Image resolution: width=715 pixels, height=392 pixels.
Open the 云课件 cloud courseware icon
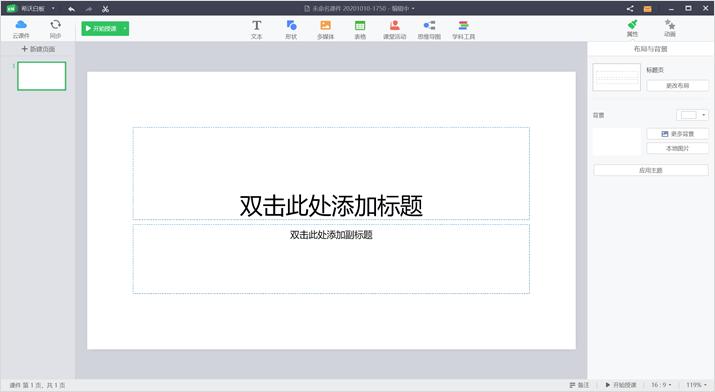tap(21, 28)
